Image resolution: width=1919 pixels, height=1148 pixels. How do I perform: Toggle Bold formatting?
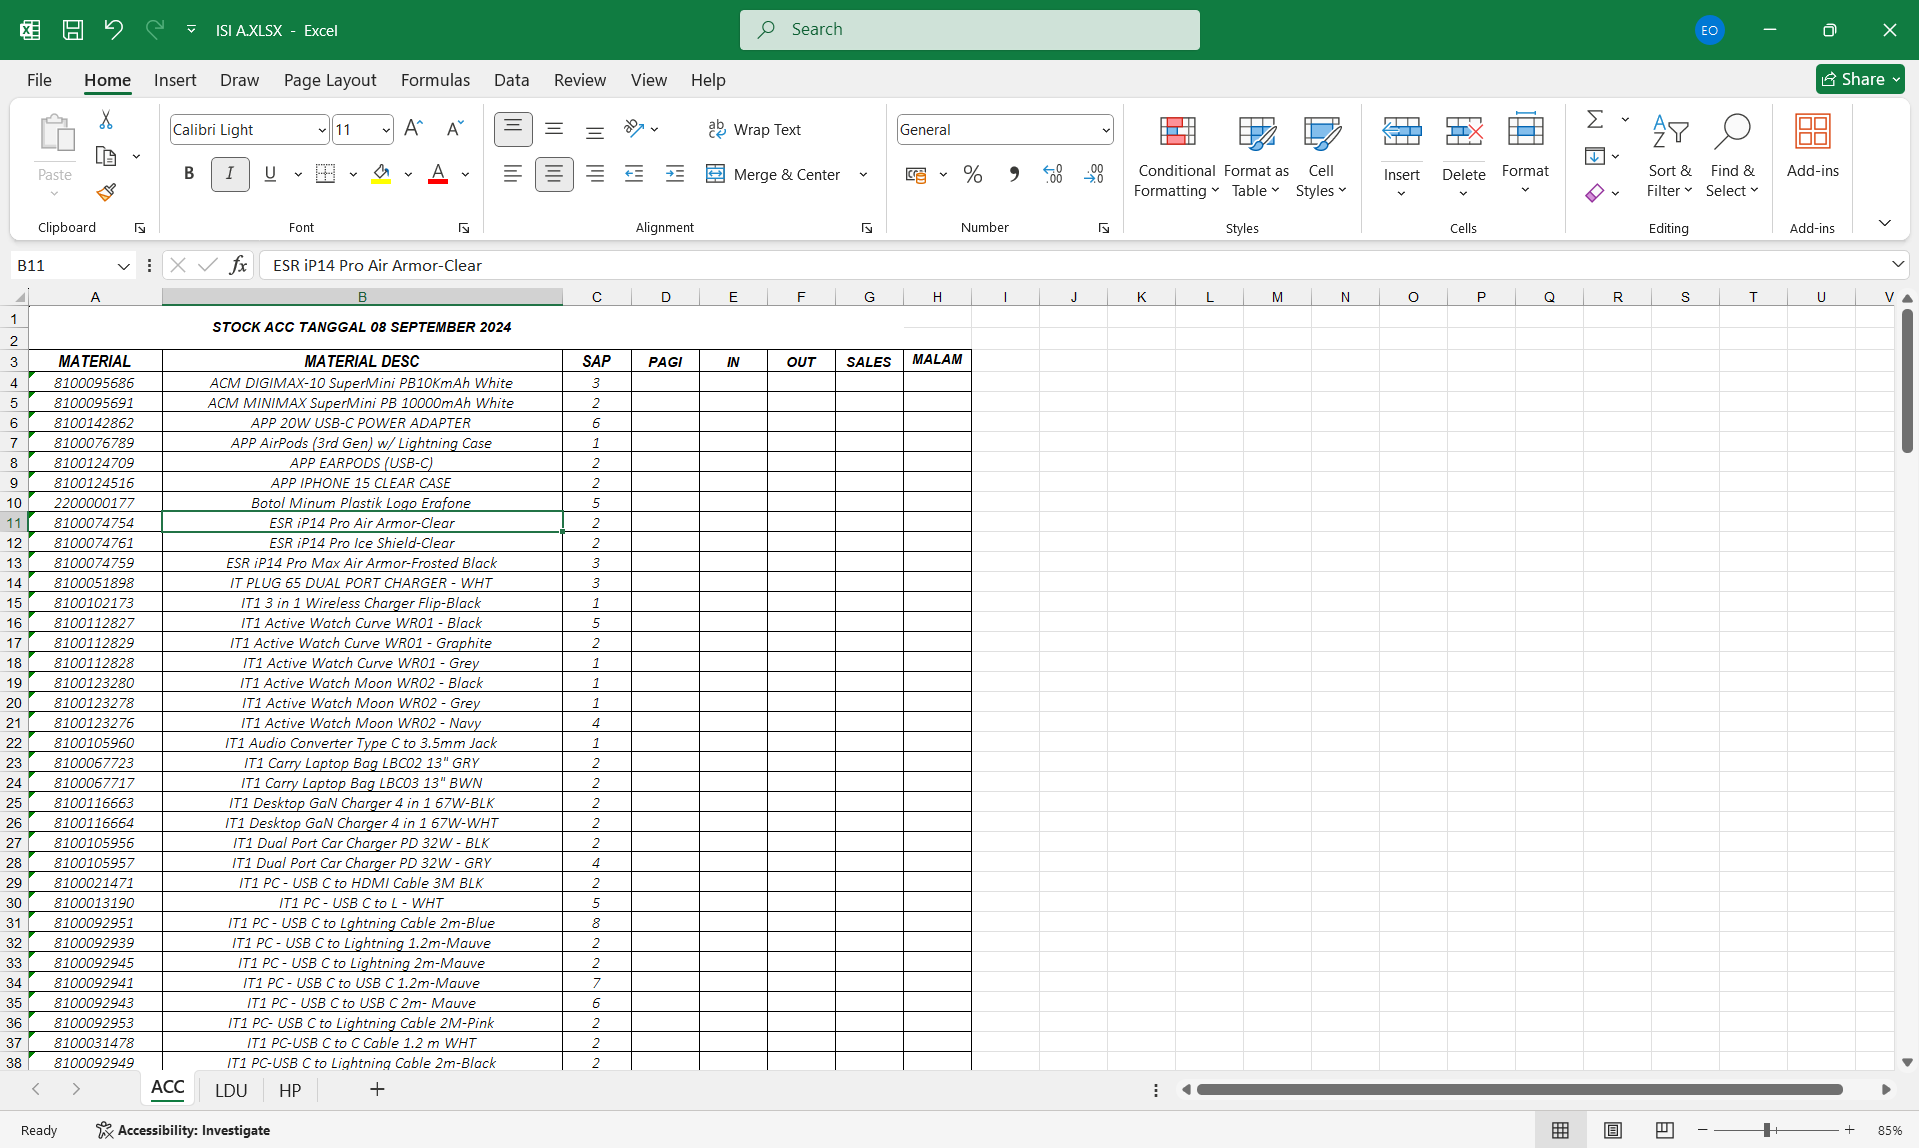[x=189, y=174]
